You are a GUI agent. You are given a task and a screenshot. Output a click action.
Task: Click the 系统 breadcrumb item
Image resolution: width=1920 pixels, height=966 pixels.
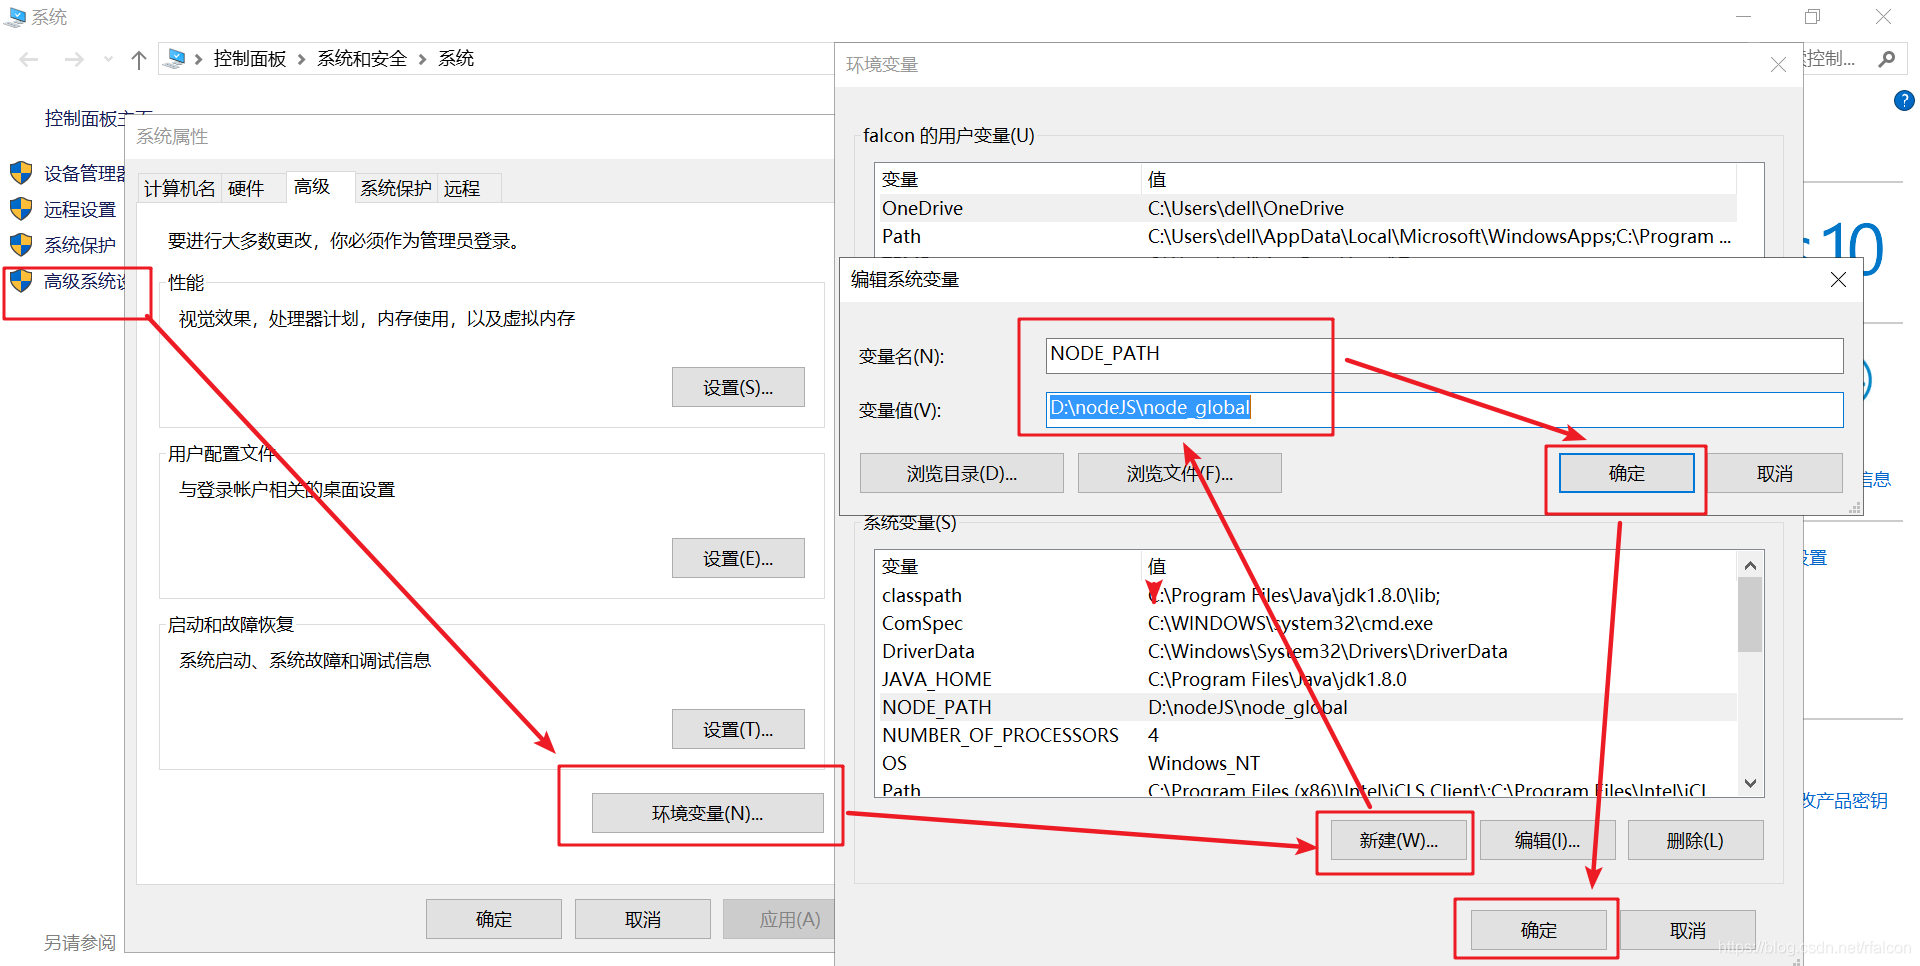click(456, 59)
